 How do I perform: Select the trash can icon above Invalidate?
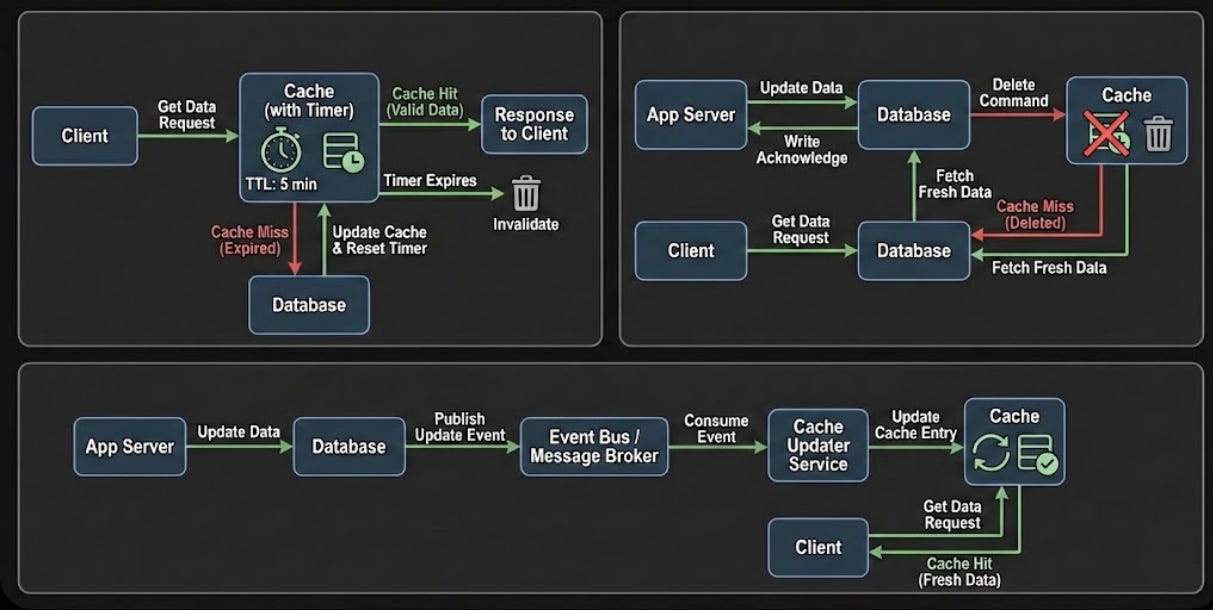pyautogui.click(x=525, y=193)
